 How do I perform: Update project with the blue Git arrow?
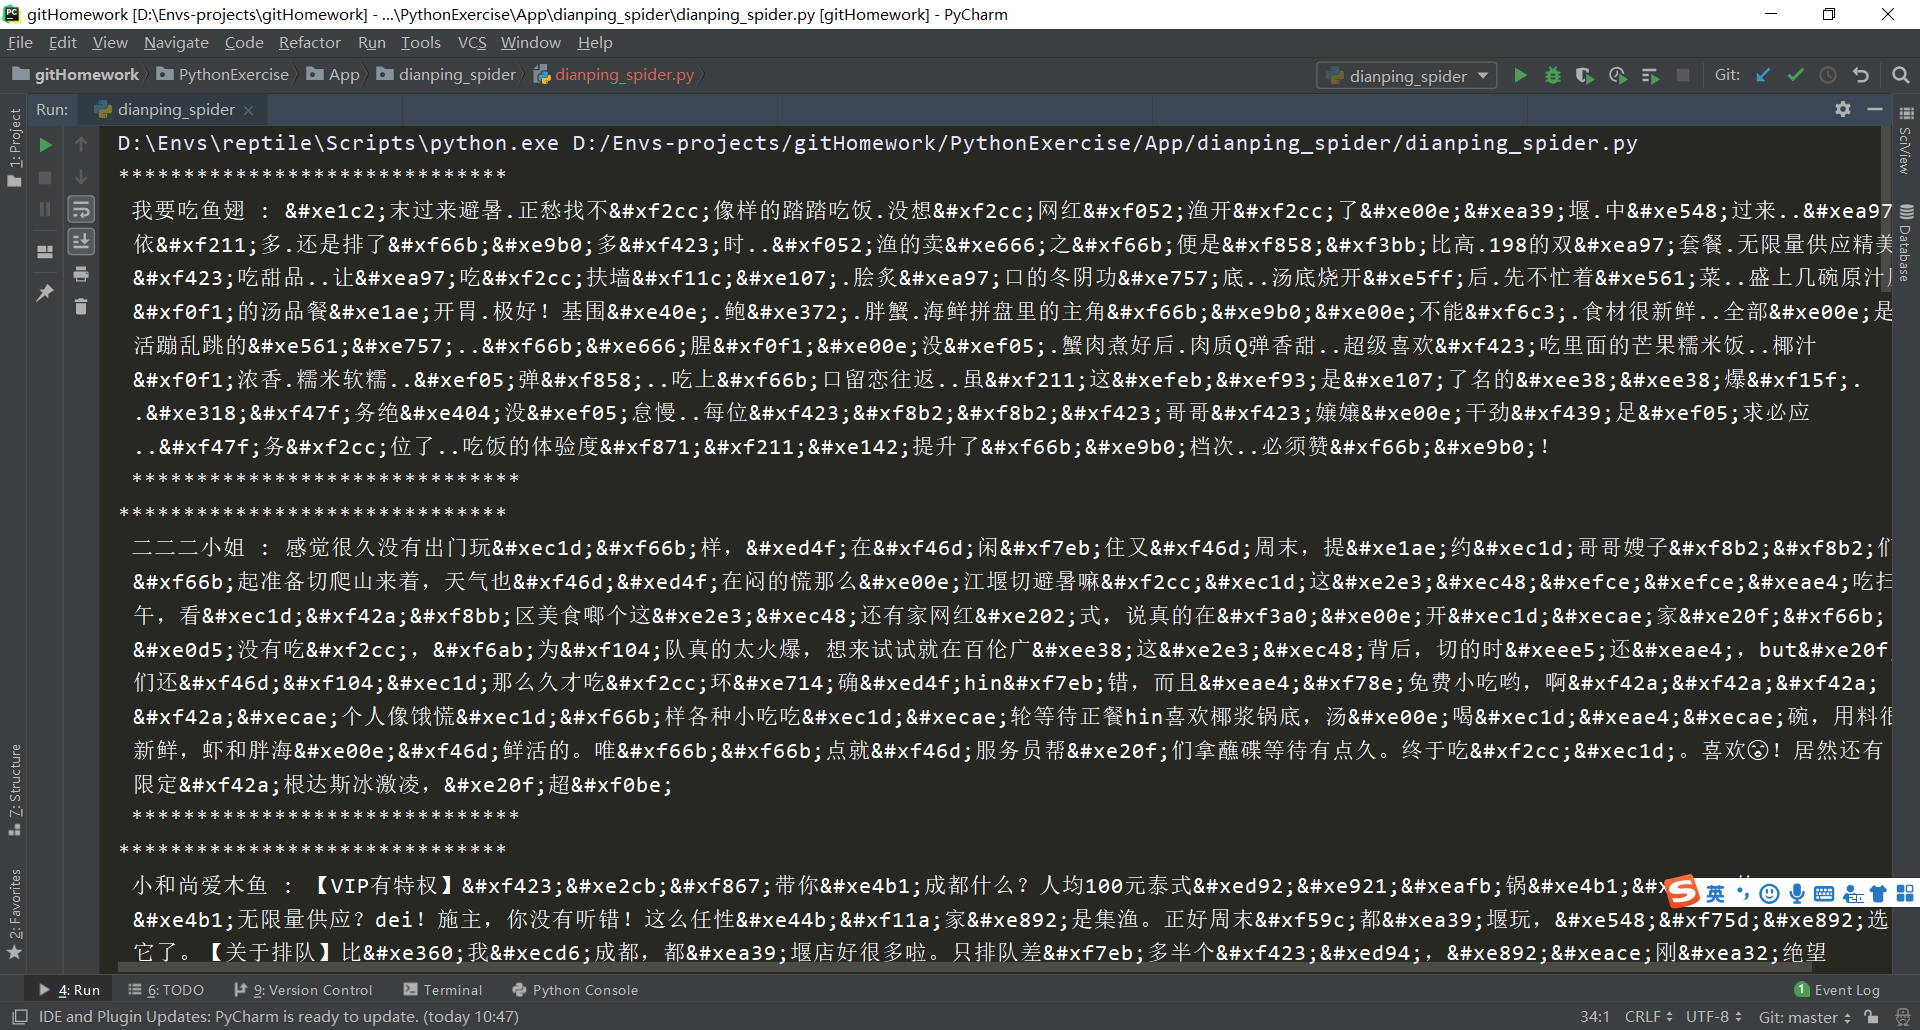tap(1763, 75)
